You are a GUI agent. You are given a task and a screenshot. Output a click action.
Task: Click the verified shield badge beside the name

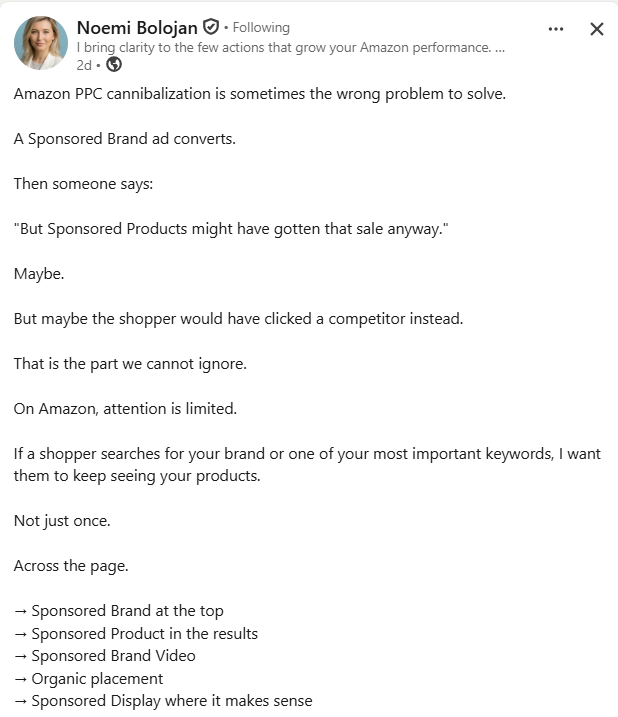(210, 27)
